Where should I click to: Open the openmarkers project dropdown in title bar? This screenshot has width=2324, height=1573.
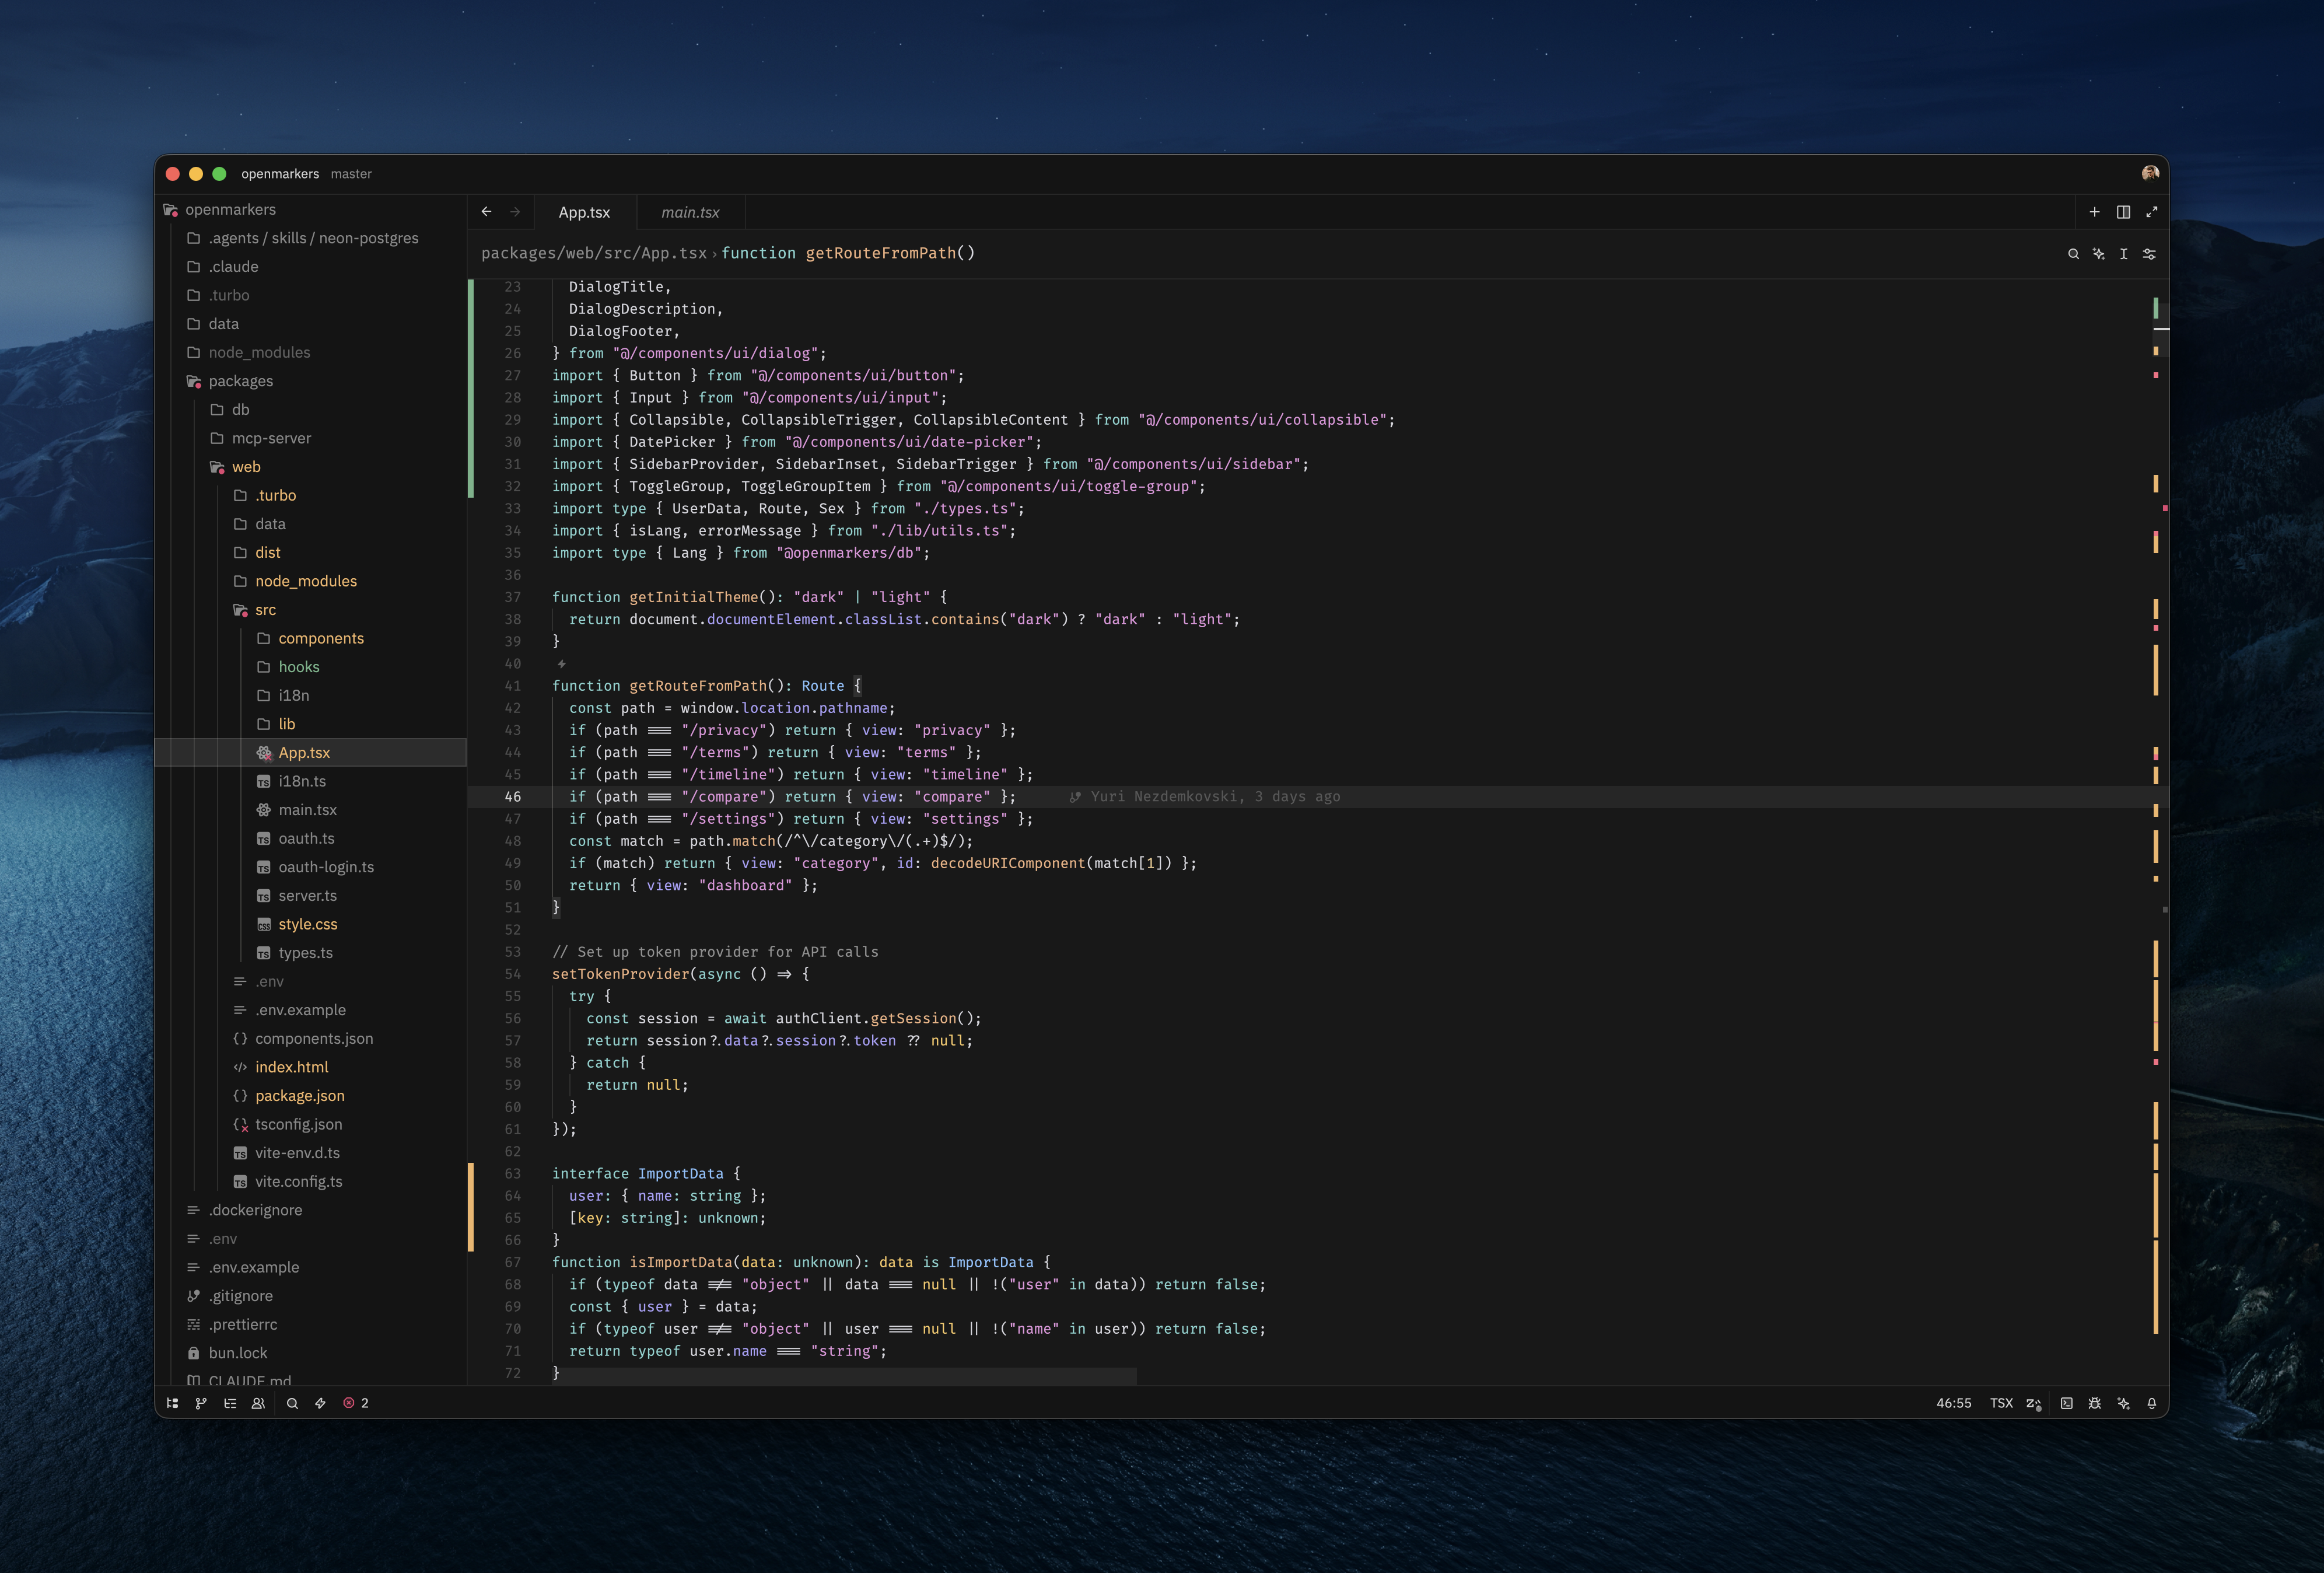point(280,174)
